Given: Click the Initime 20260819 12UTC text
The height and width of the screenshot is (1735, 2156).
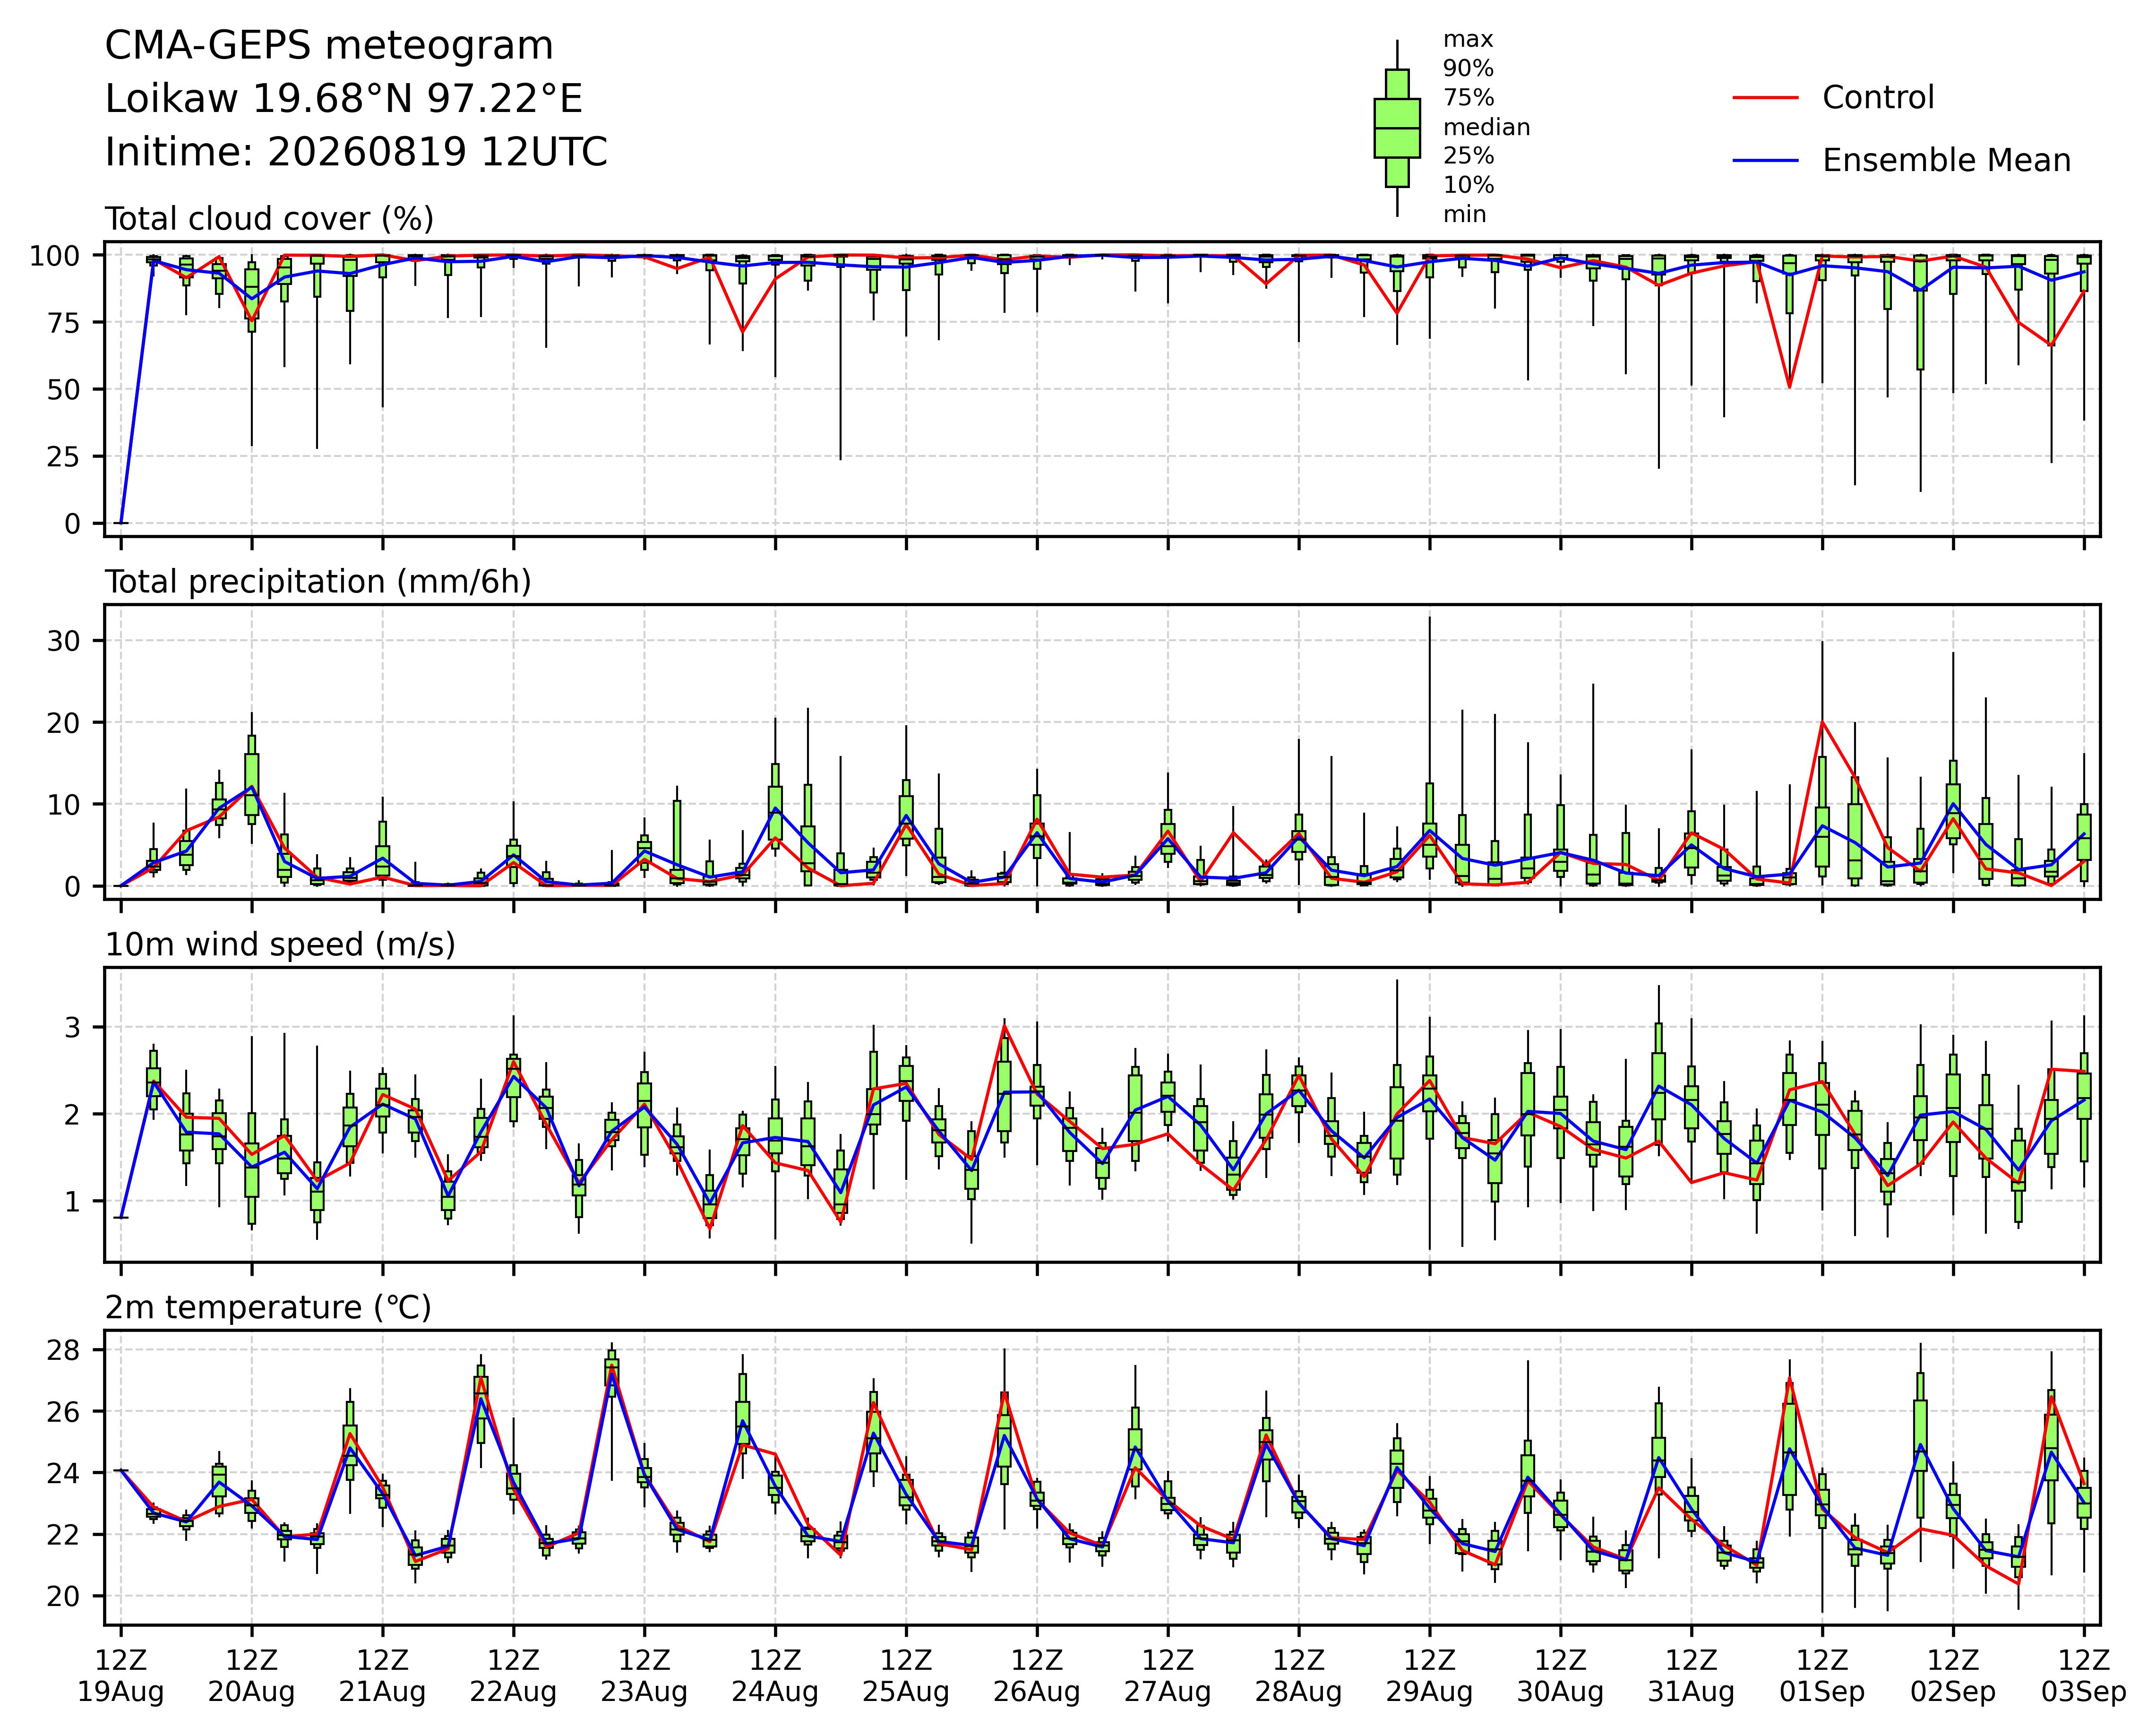Looking at the screenshot, I should pos(356,152).
